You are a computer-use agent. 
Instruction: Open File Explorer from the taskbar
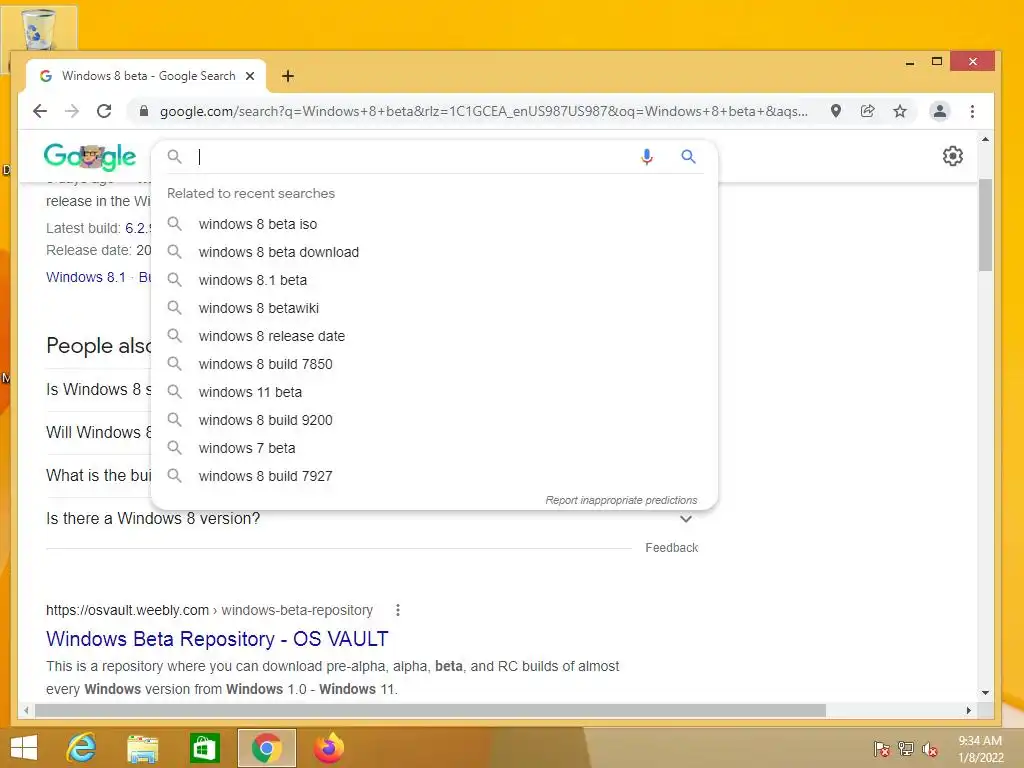click(x=142, y=748)
